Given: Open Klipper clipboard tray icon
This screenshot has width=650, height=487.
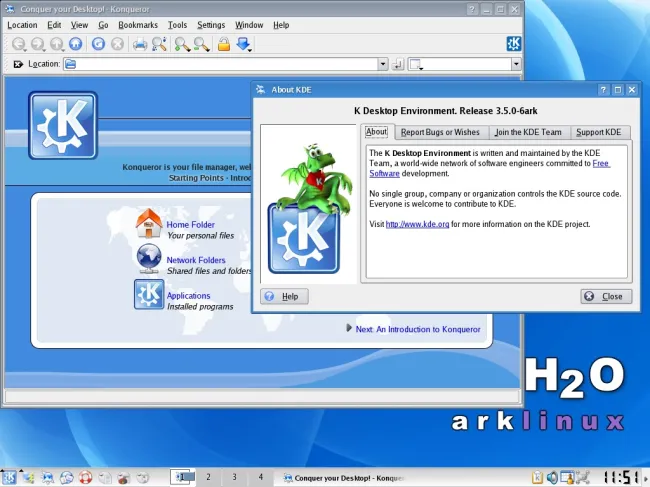Looking at the screenshot, I should click(537, 478).
